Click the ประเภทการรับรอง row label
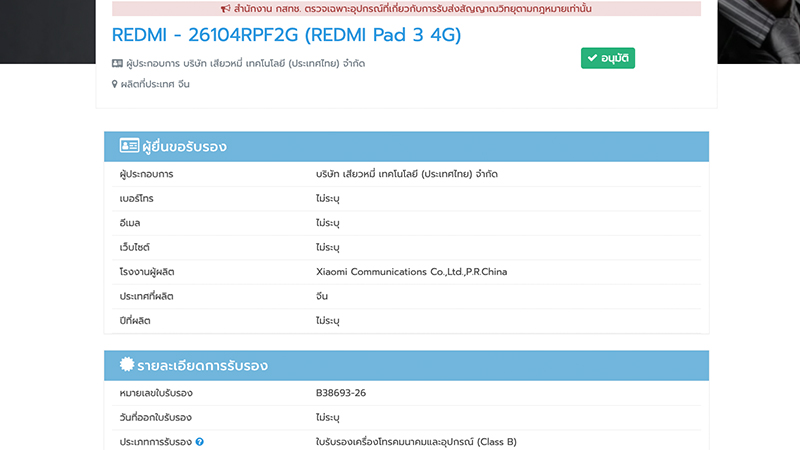Viewport: 800px width, 450px height. [156, 442]
